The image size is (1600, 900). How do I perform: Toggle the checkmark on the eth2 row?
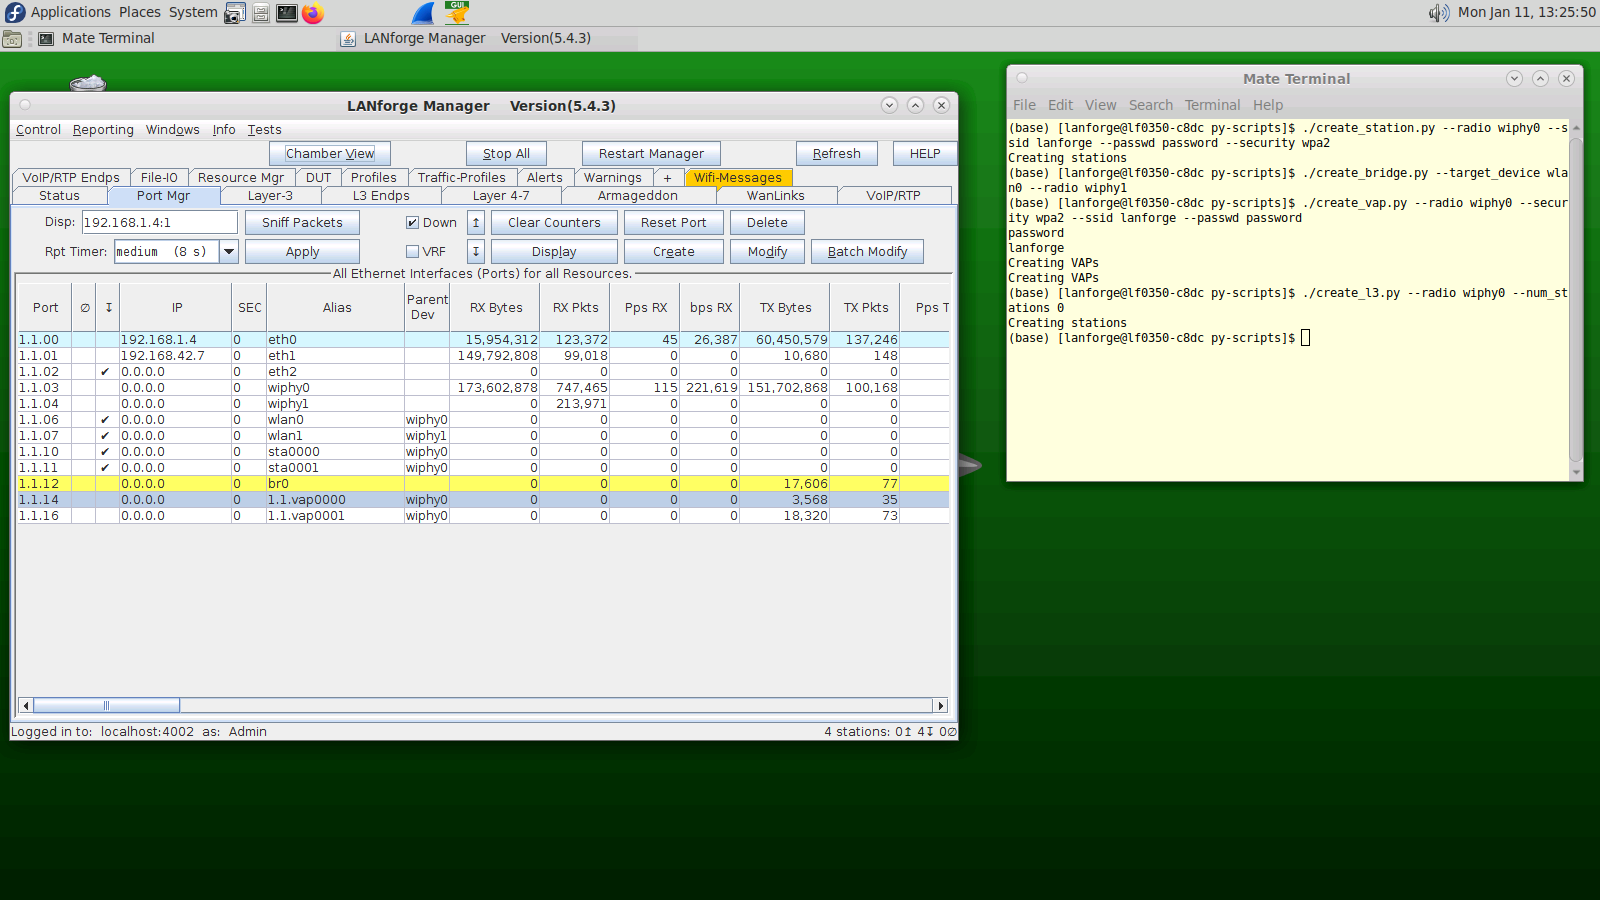(x=105, y=372)
